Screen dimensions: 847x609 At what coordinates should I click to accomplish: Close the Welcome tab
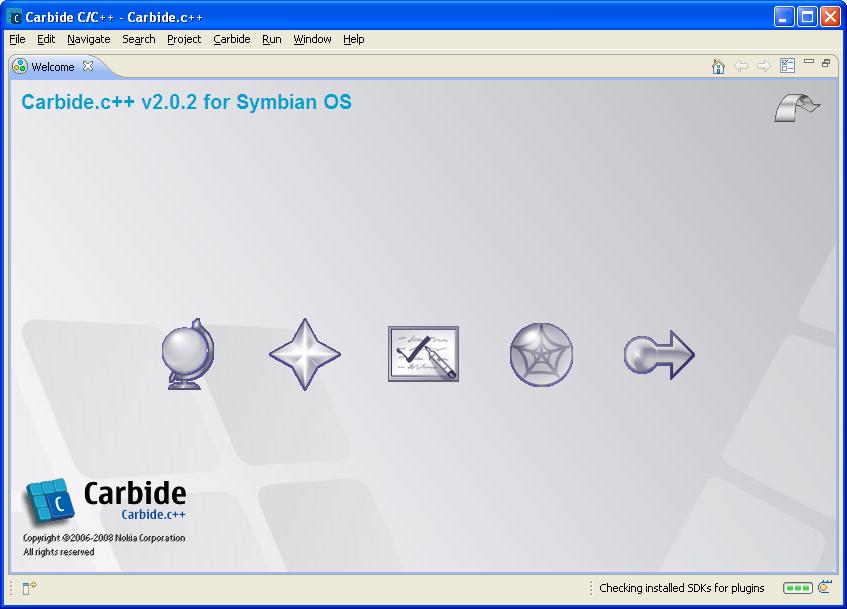pos(88,66)
